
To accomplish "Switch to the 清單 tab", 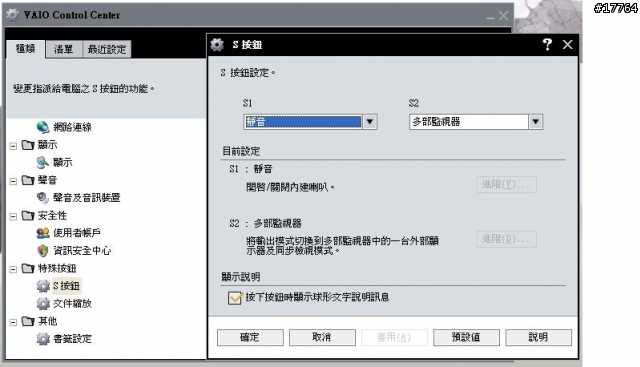I will [x=63, y=49].
